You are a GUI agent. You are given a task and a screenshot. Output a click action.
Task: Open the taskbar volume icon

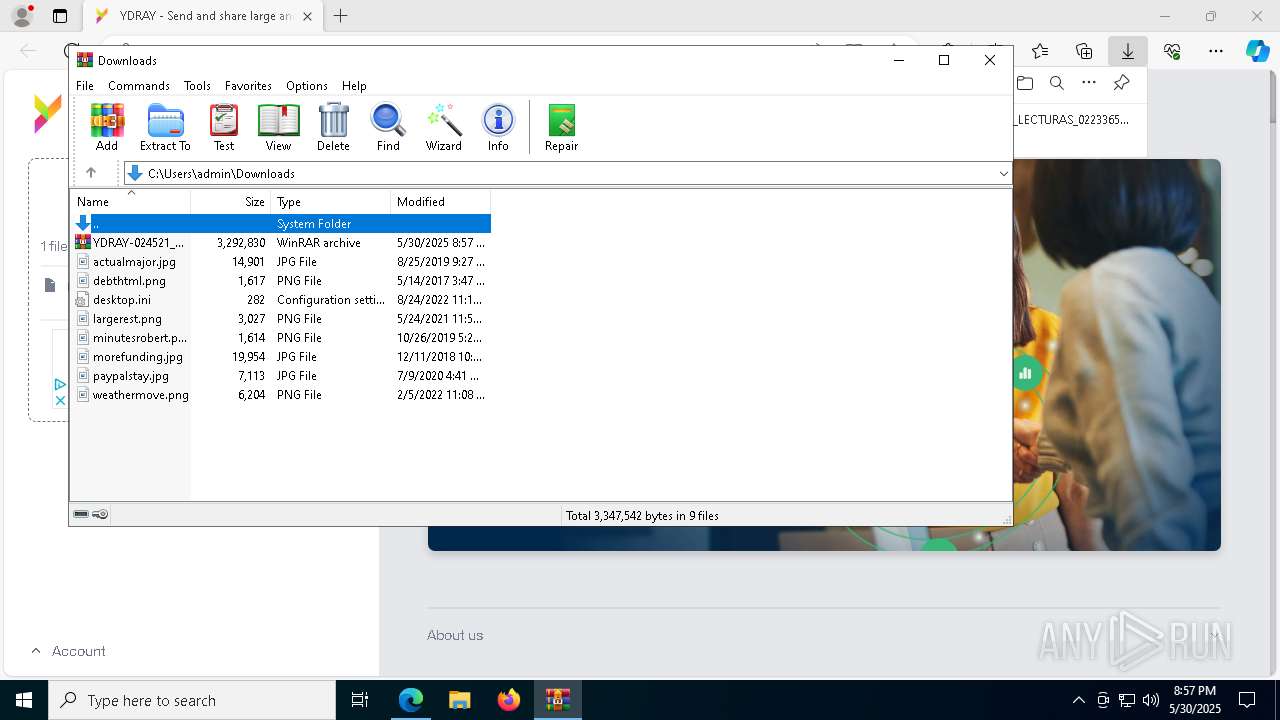(1150, 700)
